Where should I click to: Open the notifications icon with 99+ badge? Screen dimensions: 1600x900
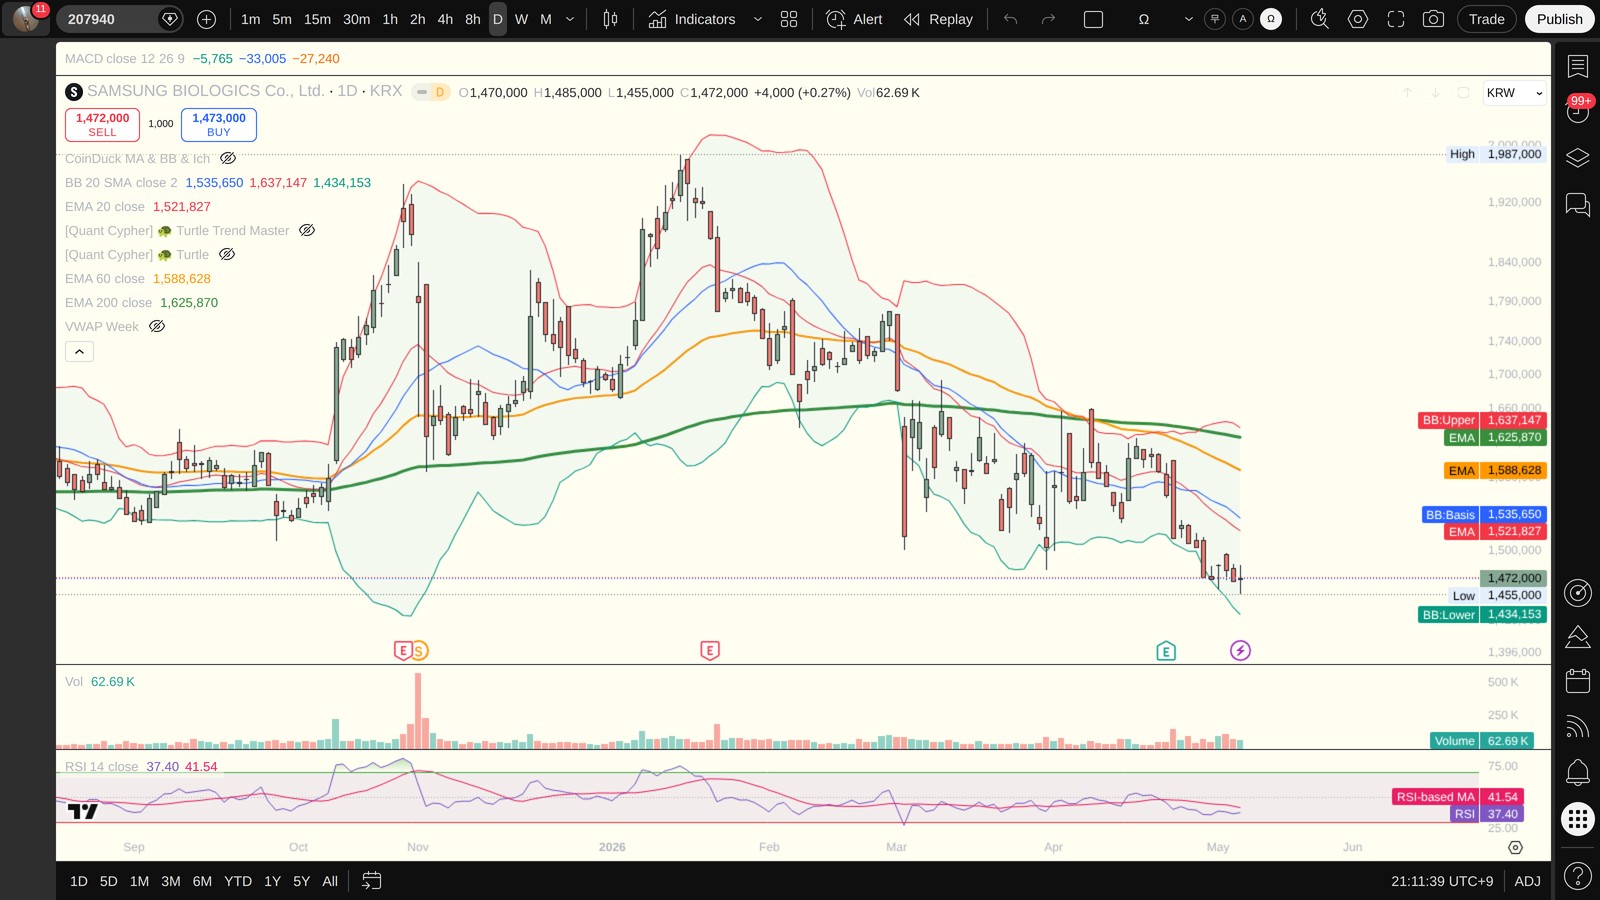(x=1577, y=110)
